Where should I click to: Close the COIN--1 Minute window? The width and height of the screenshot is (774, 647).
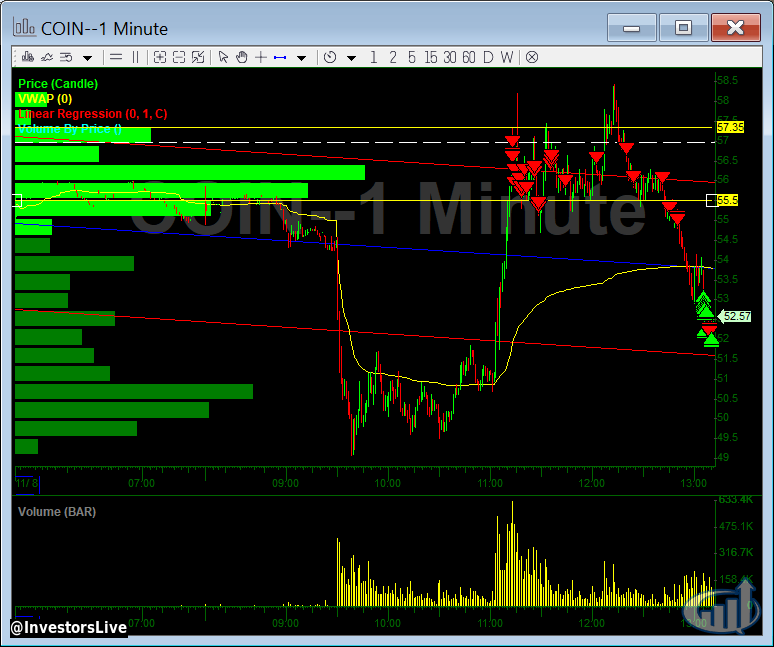tap(735, 28)
